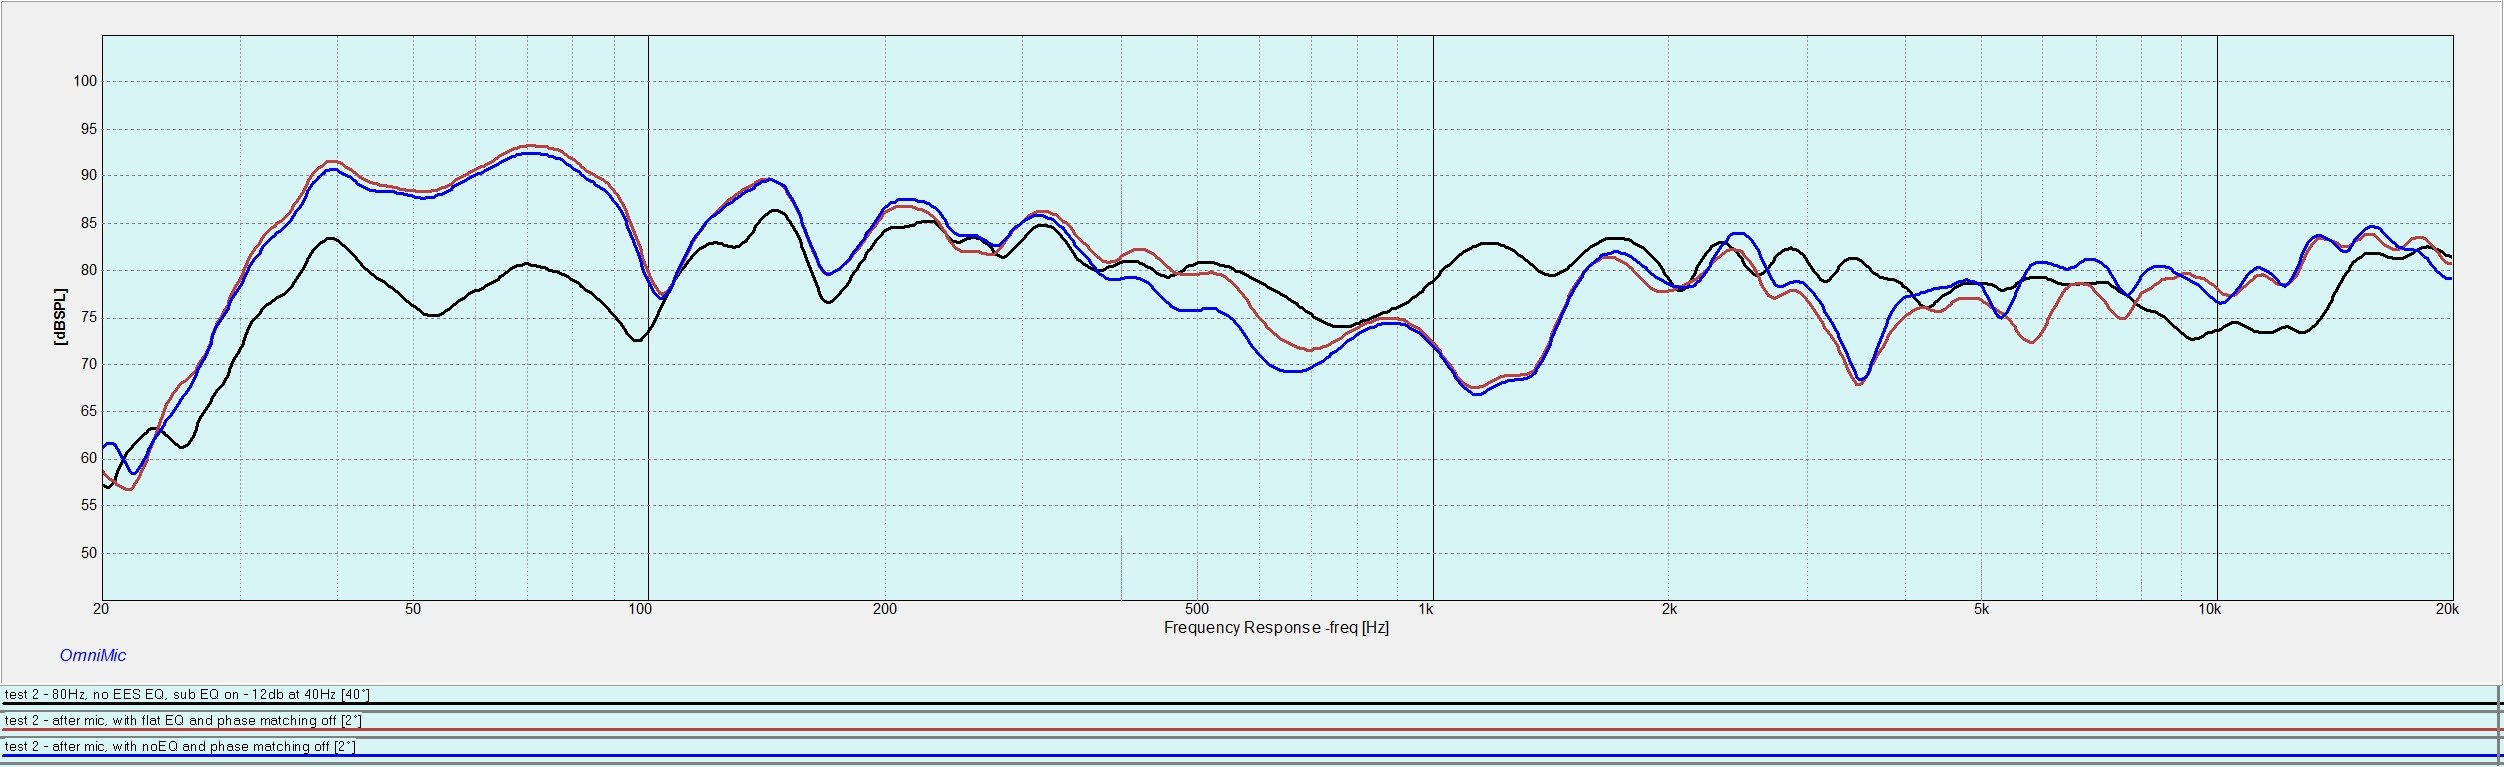Image resolution: width=2504 pixels, height=767 pixels.
Task: Click the OmniMic logo text link
Action: coord(93,655)
